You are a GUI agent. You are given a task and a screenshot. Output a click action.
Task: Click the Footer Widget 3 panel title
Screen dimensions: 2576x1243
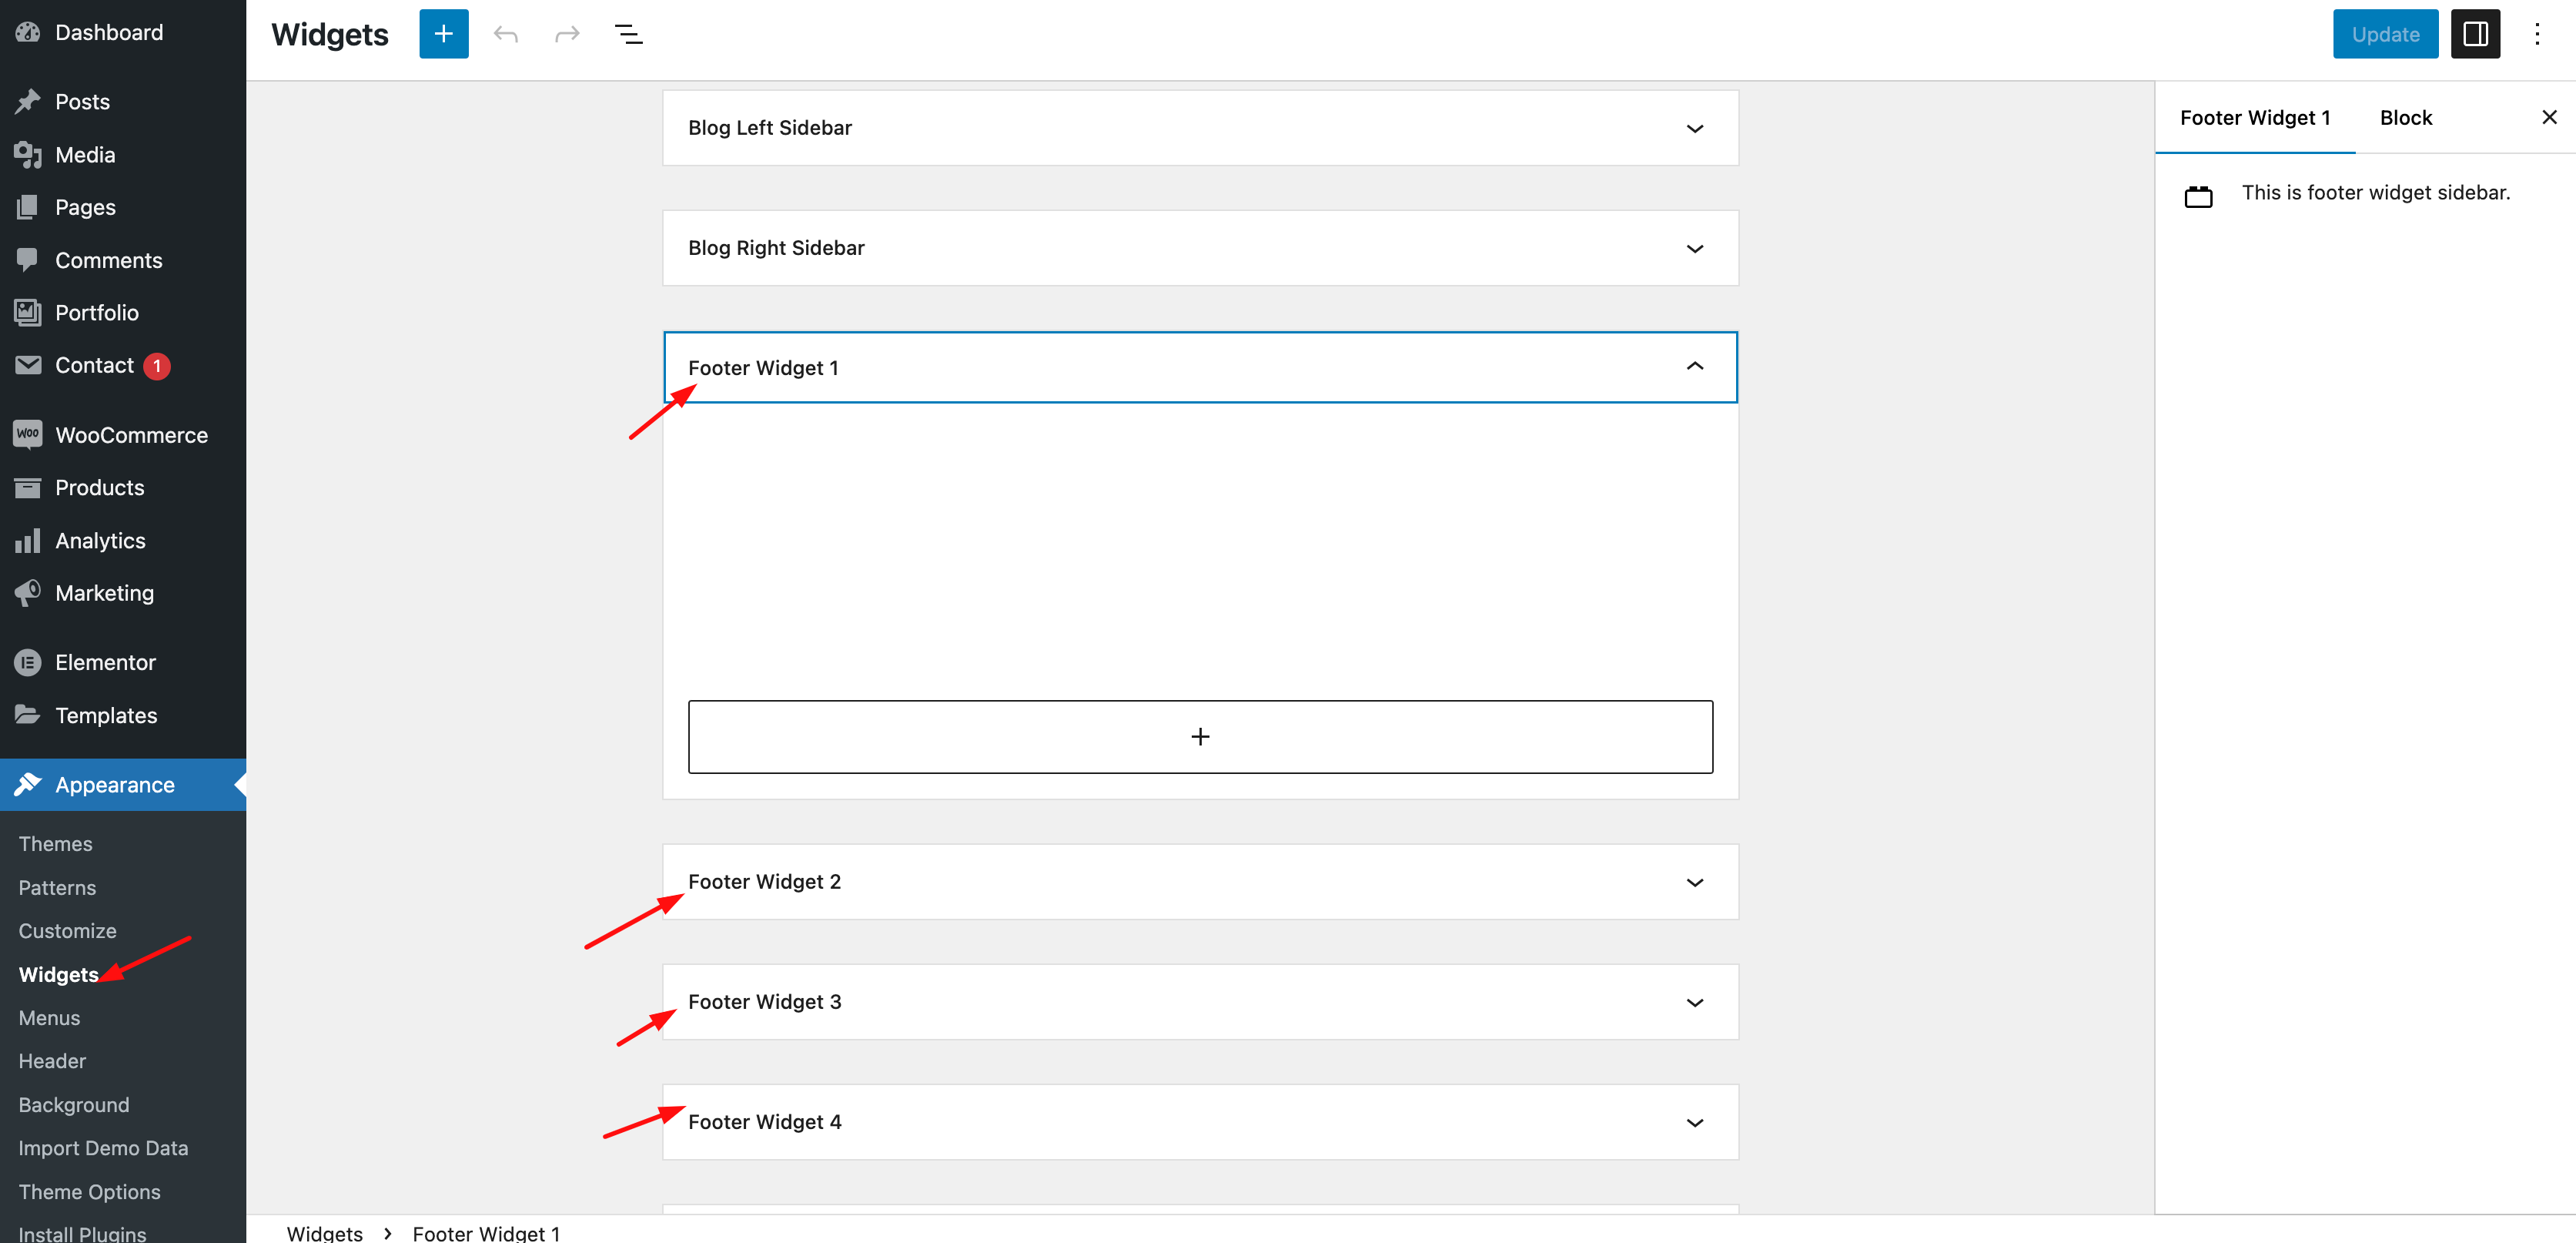764,1001
